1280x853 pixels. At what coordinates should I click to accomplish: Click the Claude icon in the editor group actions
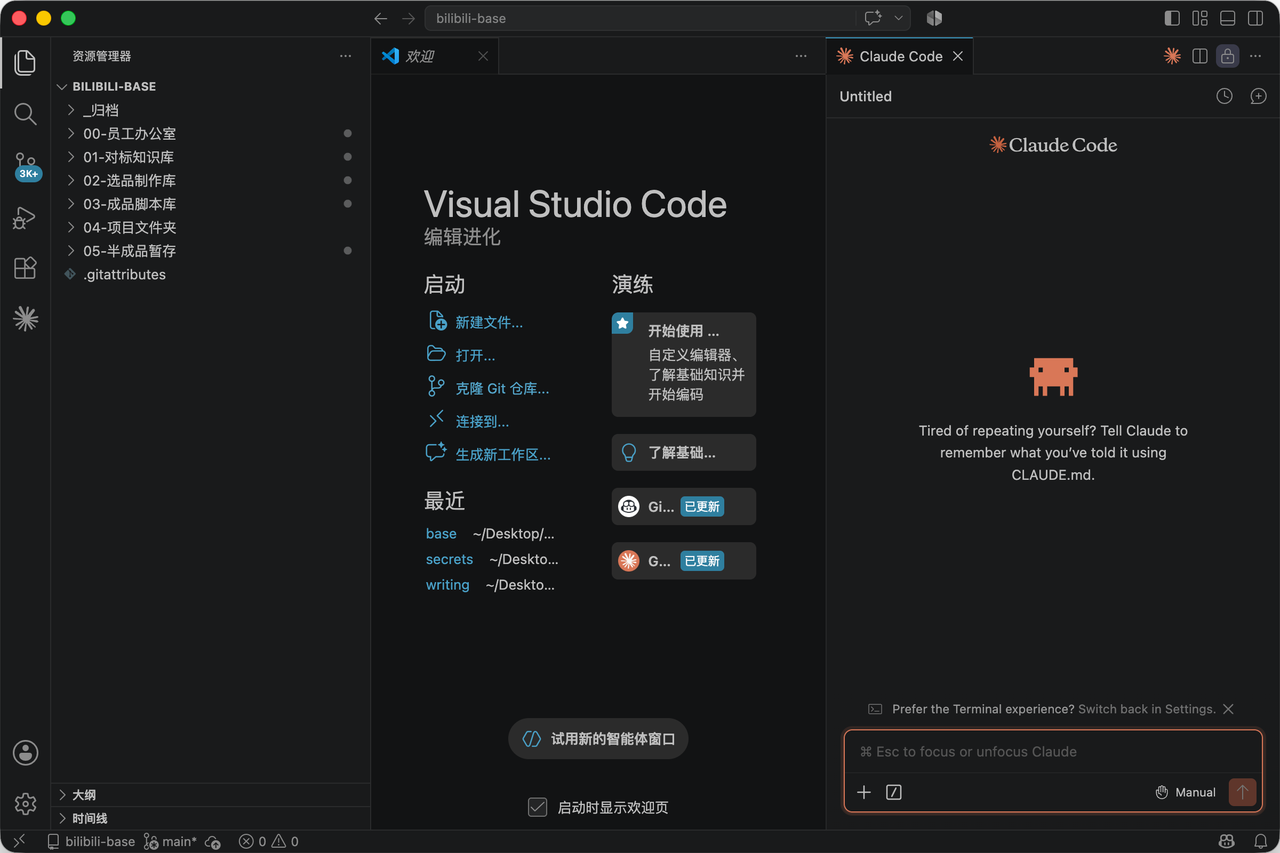[1172, 56]
